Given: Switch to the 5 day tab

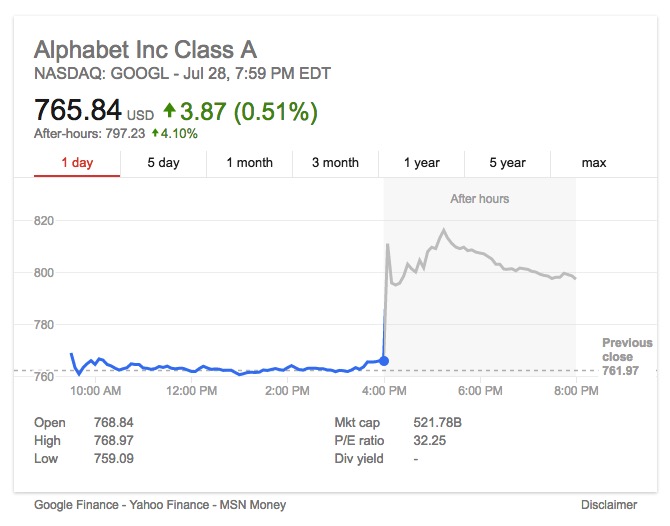Looking at the screenshot, I should [x=163, y=163].
